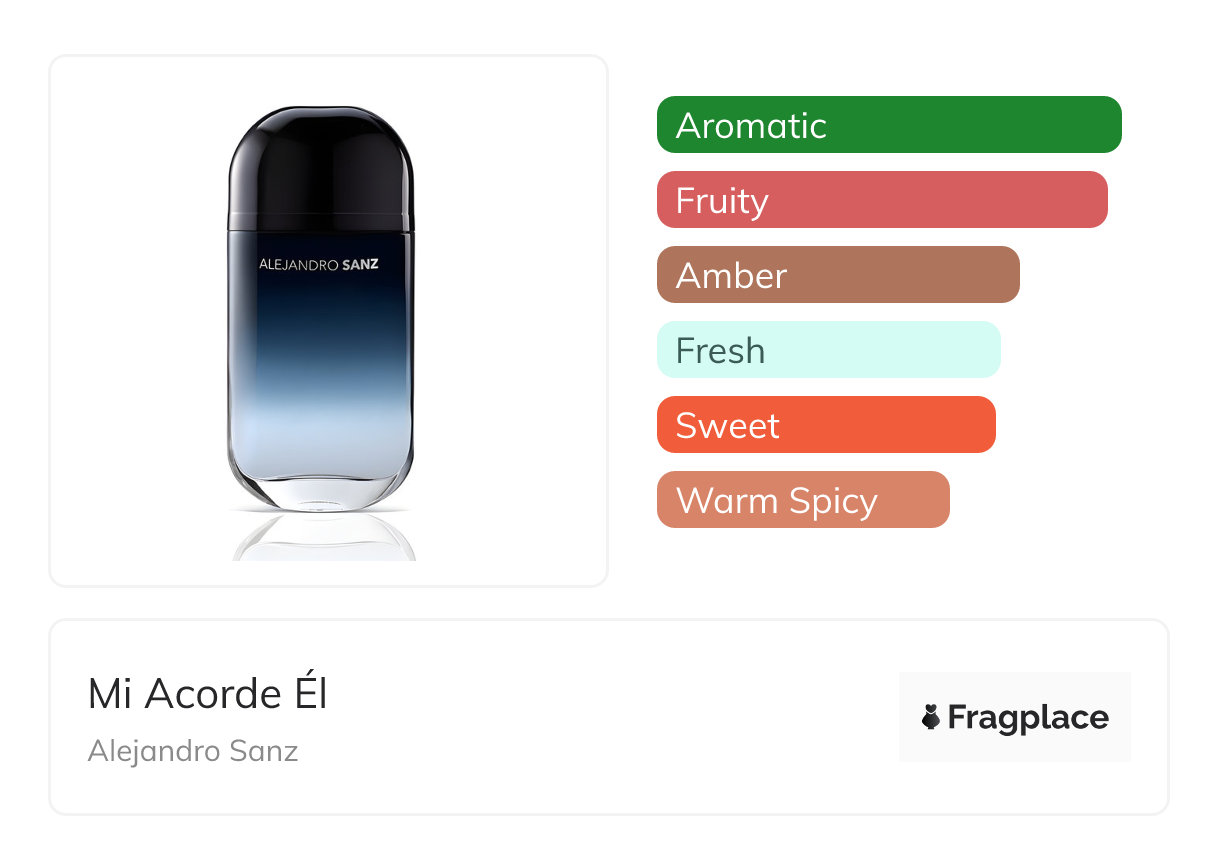Click the word Fruity in the second bar
1218x864 pixels.
(x=722, y=201)
